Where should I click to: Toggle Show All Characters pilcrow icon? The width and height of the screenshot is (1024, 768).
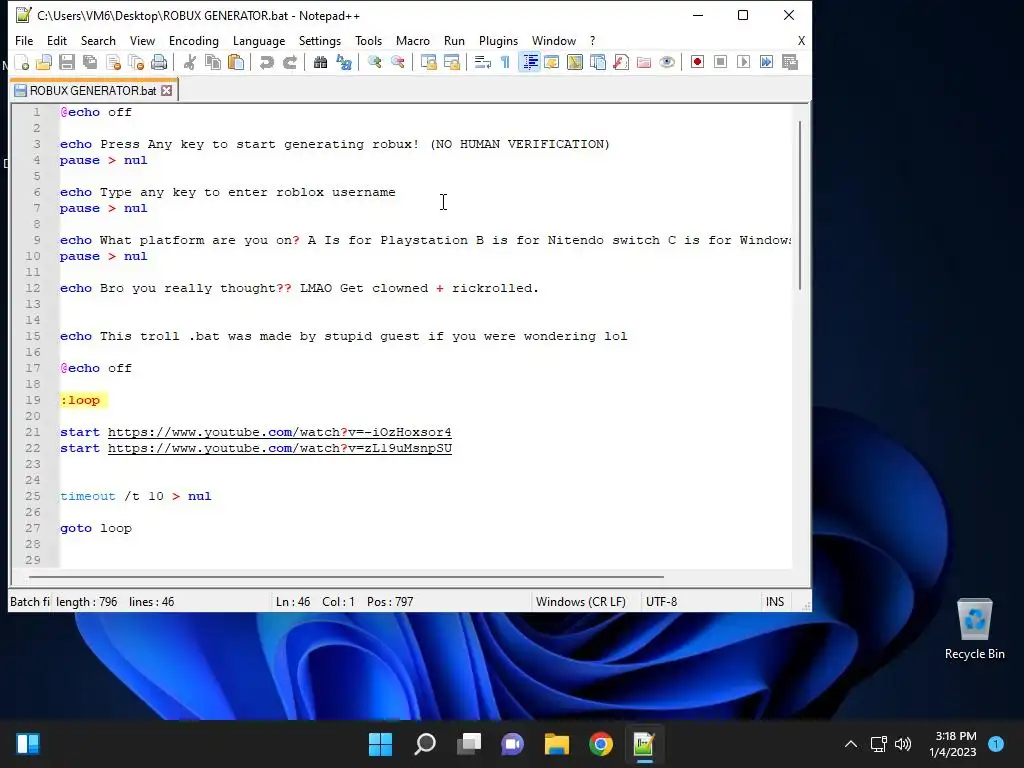505,63
